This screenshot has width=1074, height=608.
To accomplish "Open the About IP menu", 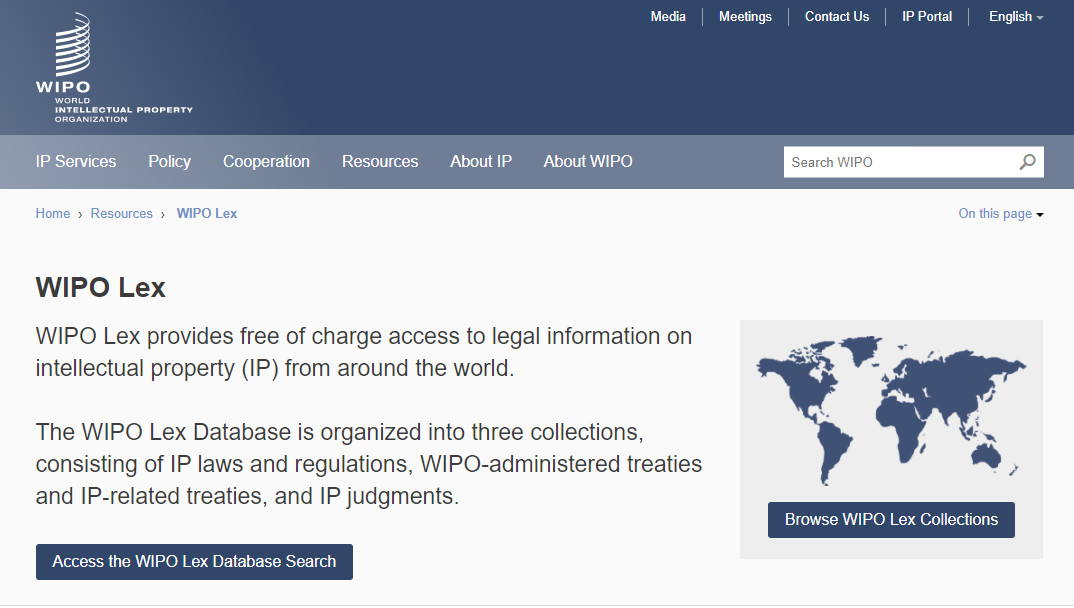I will 481,162.
